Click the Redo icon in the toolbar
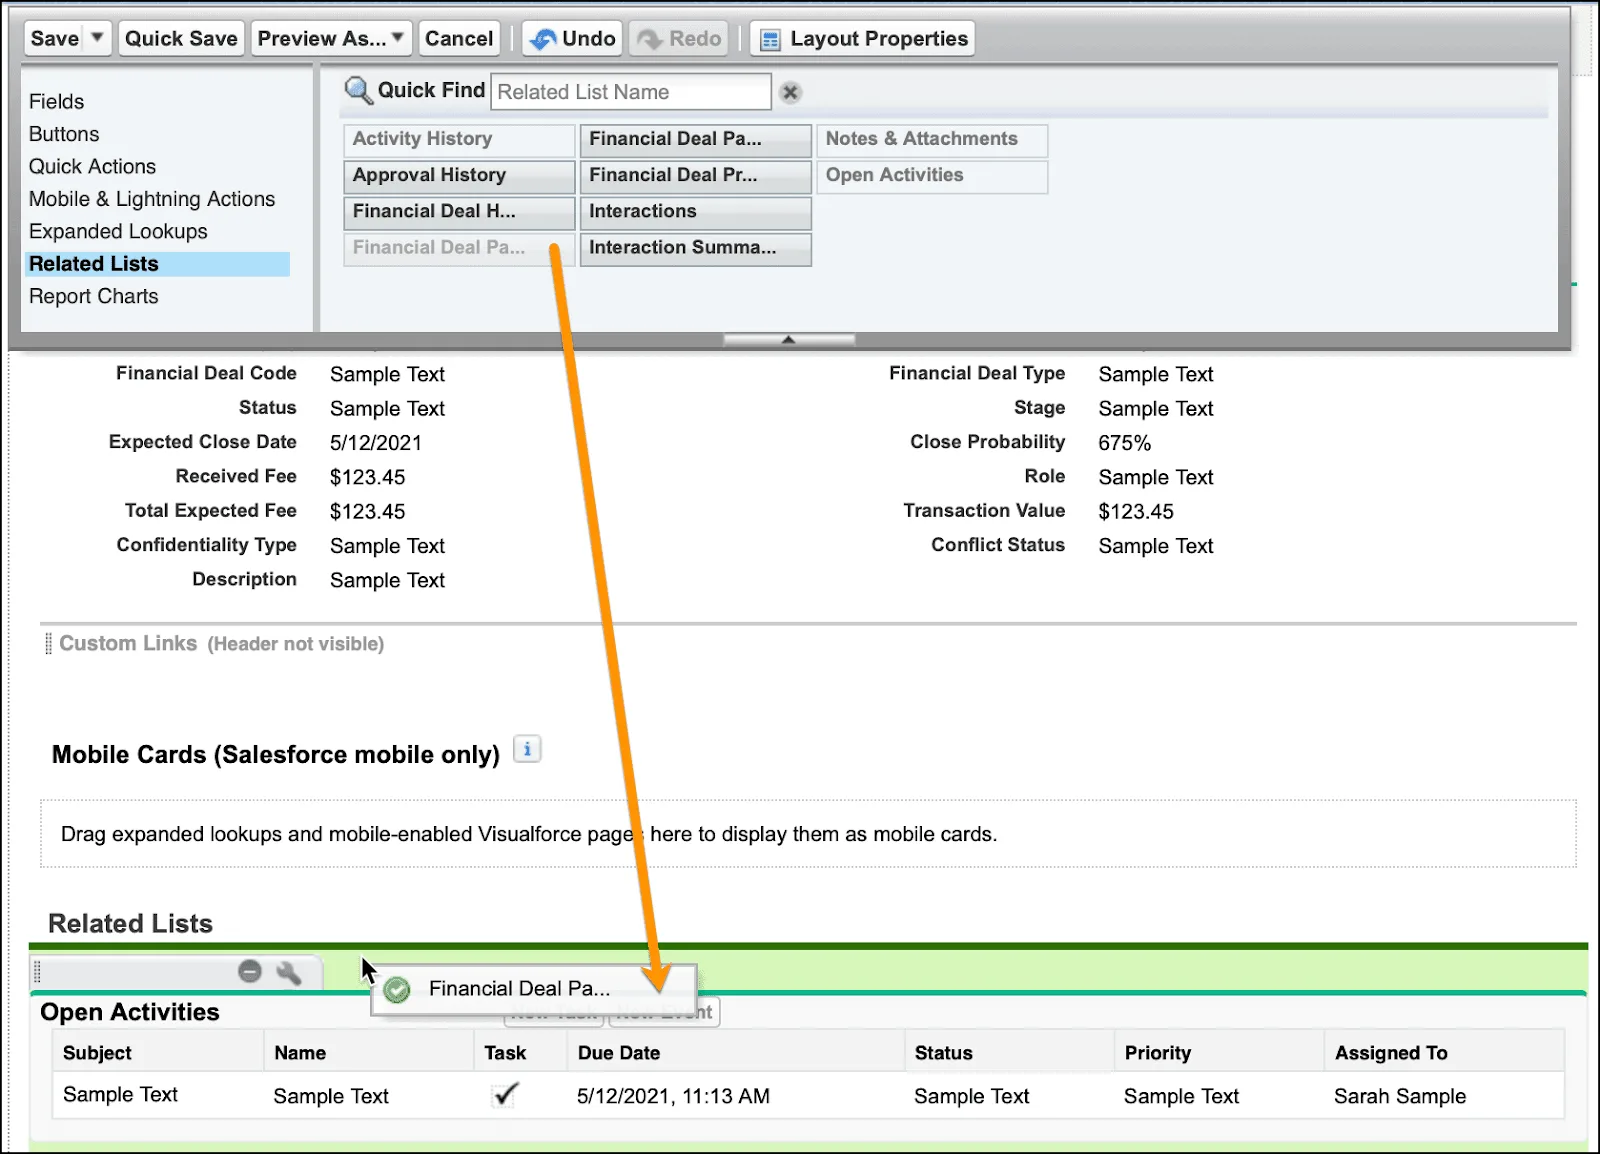This screenshot has width=1600, height=1154. click(652, 38)
